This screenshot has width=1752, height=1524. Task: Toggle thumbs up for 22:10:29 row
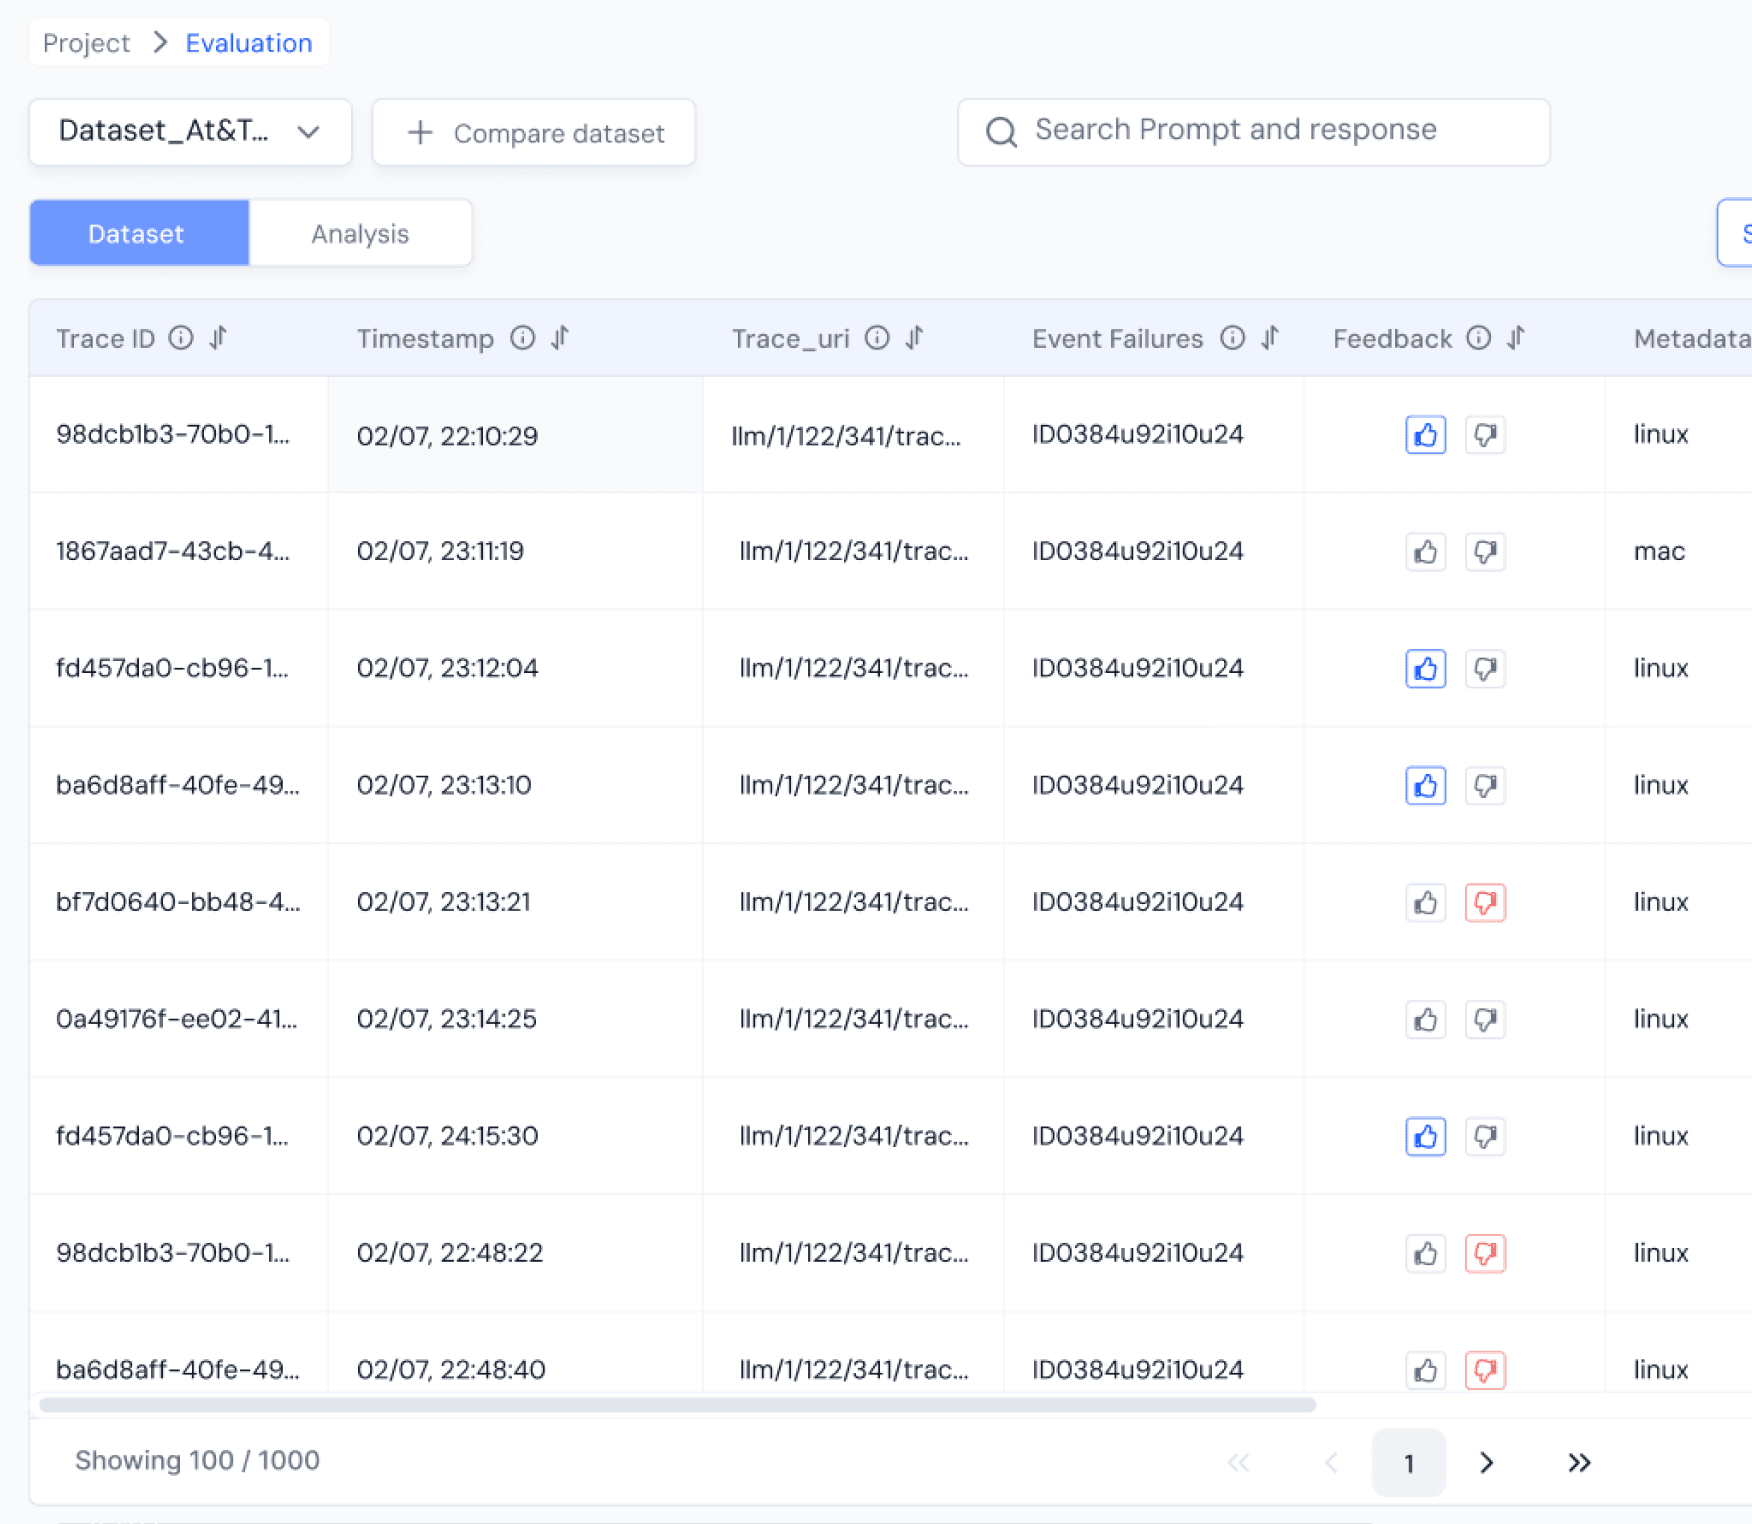click(1425, 435)
